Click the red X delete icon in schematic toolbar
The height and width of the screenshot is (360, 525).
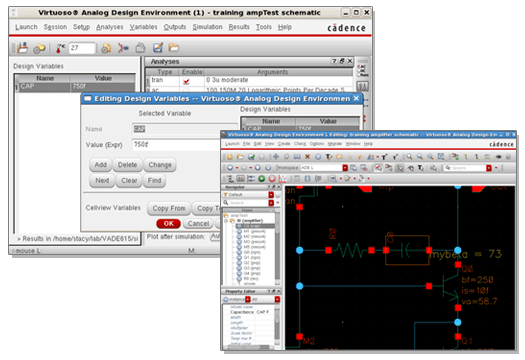(307, 156)
